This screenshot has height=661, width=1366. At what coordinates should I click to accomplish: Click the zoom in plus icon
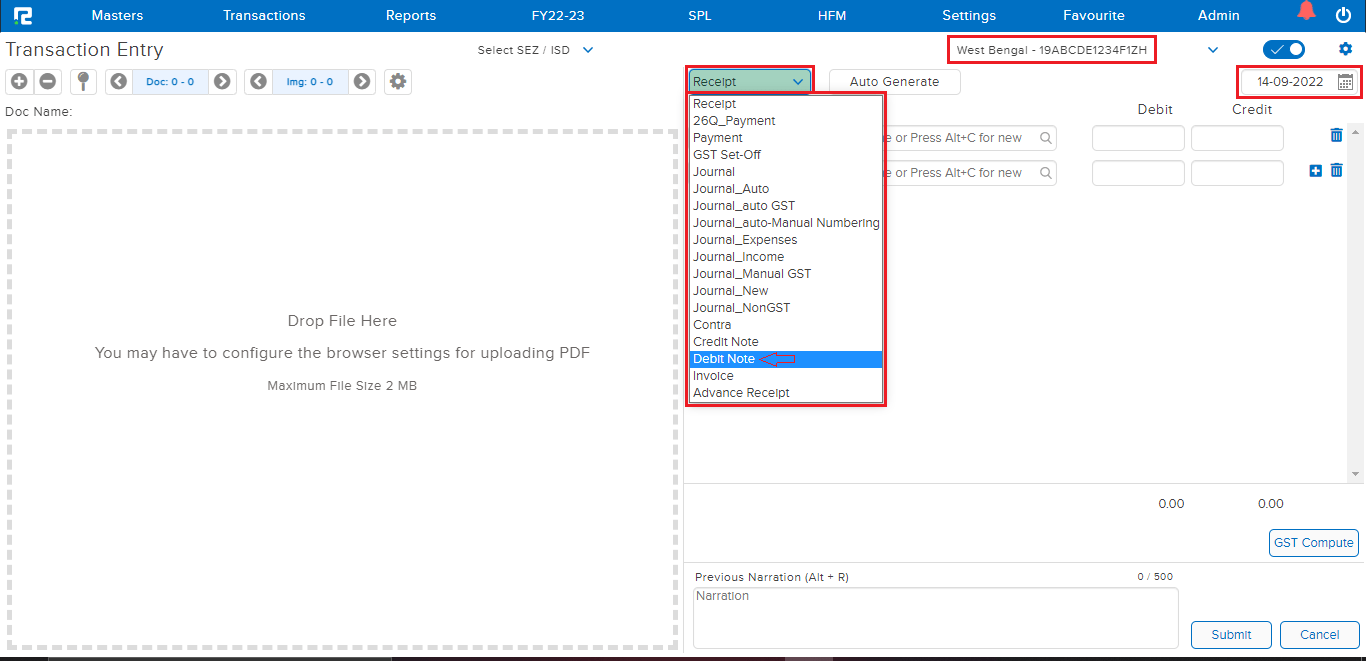pyautogui.click(x=19, y=82)
